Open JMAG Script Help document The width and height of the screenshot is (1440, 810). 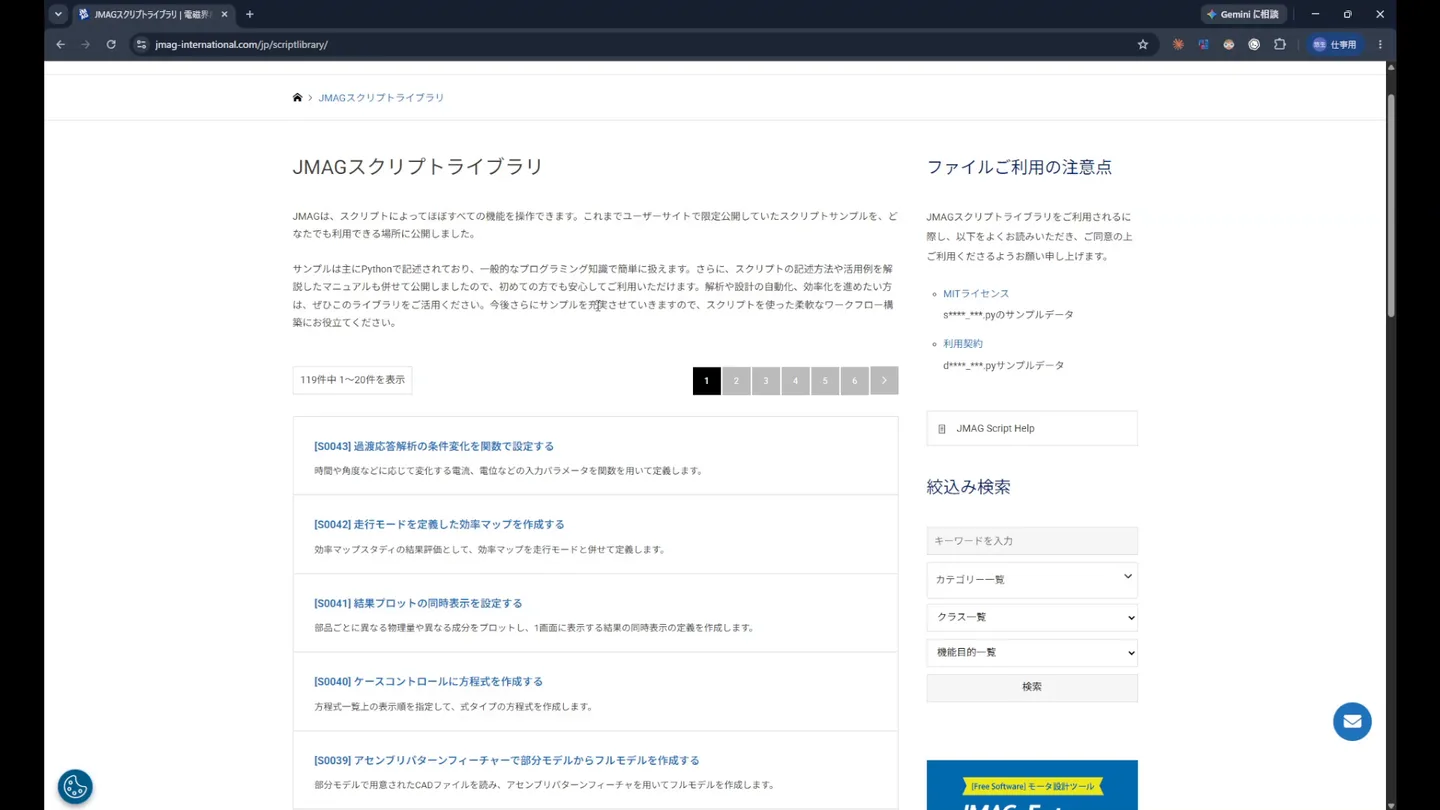tap(1032, 428)
